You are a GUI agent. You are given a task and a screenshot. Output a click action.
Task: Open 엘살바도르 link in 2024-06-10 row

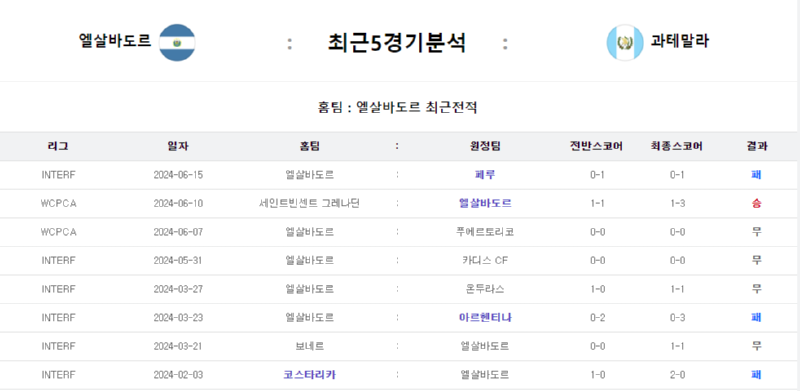pos(485,204)
